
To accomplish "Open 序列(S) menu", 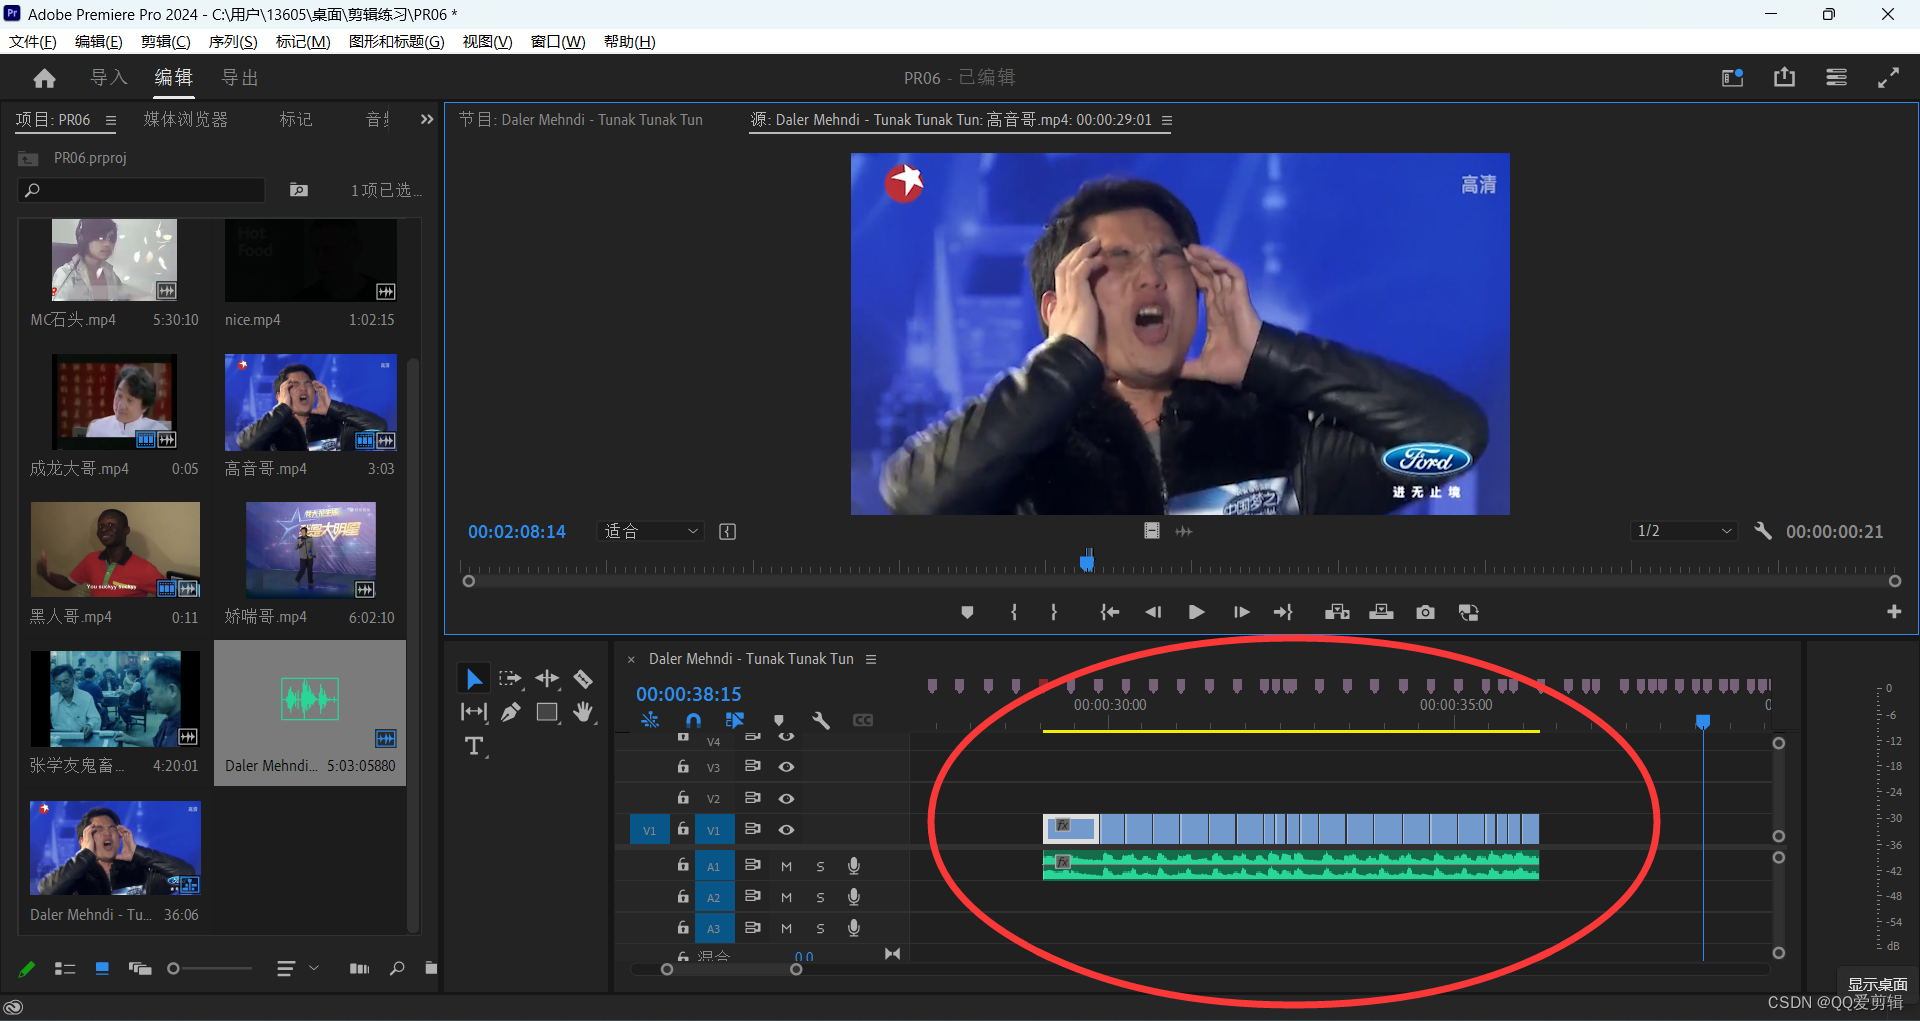I will tap(233, 41).
